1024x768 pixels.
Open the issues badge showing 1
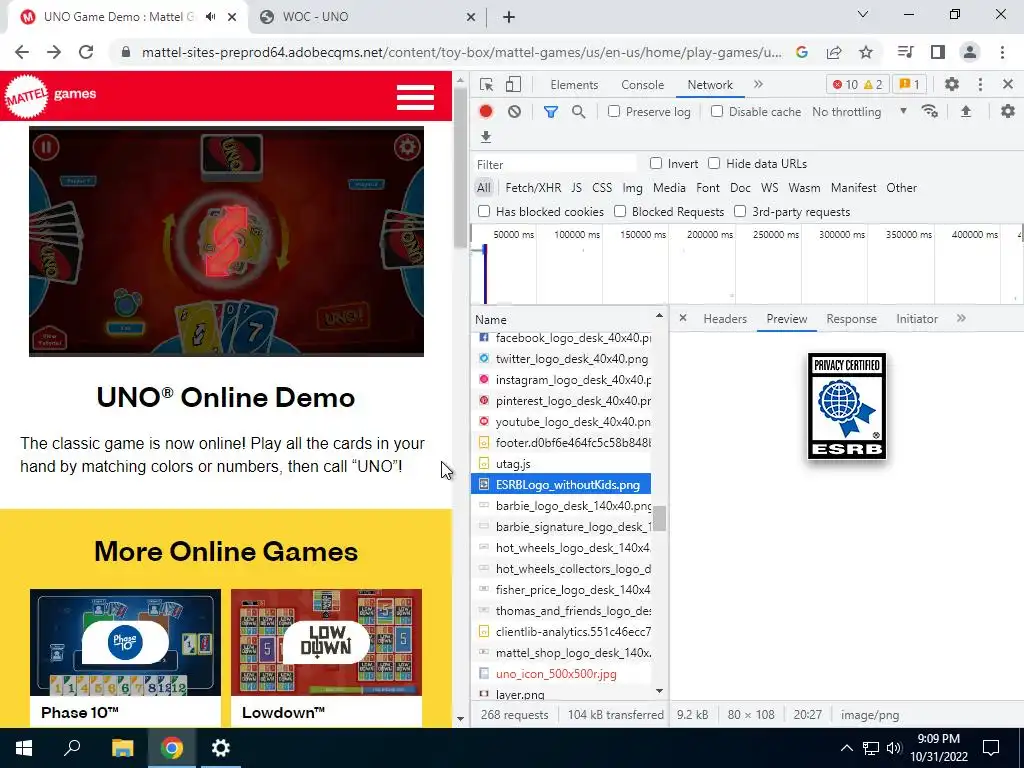coord(909,84)
